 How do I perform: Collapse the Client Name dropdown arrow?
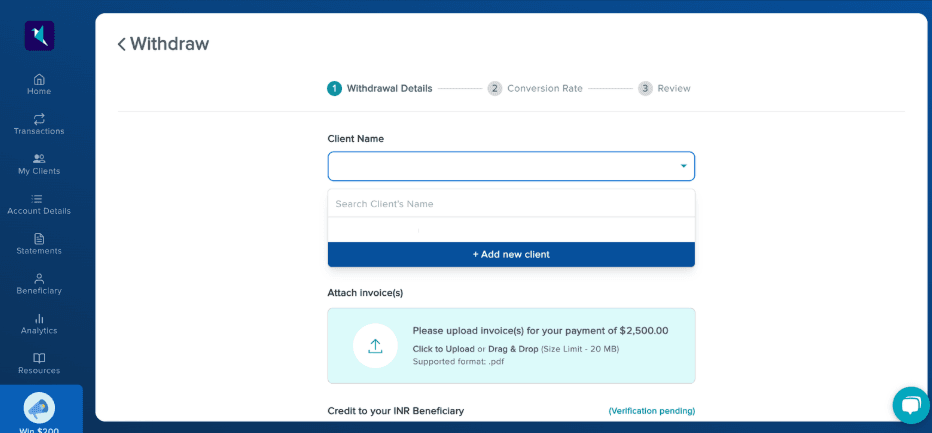point(683,166)
